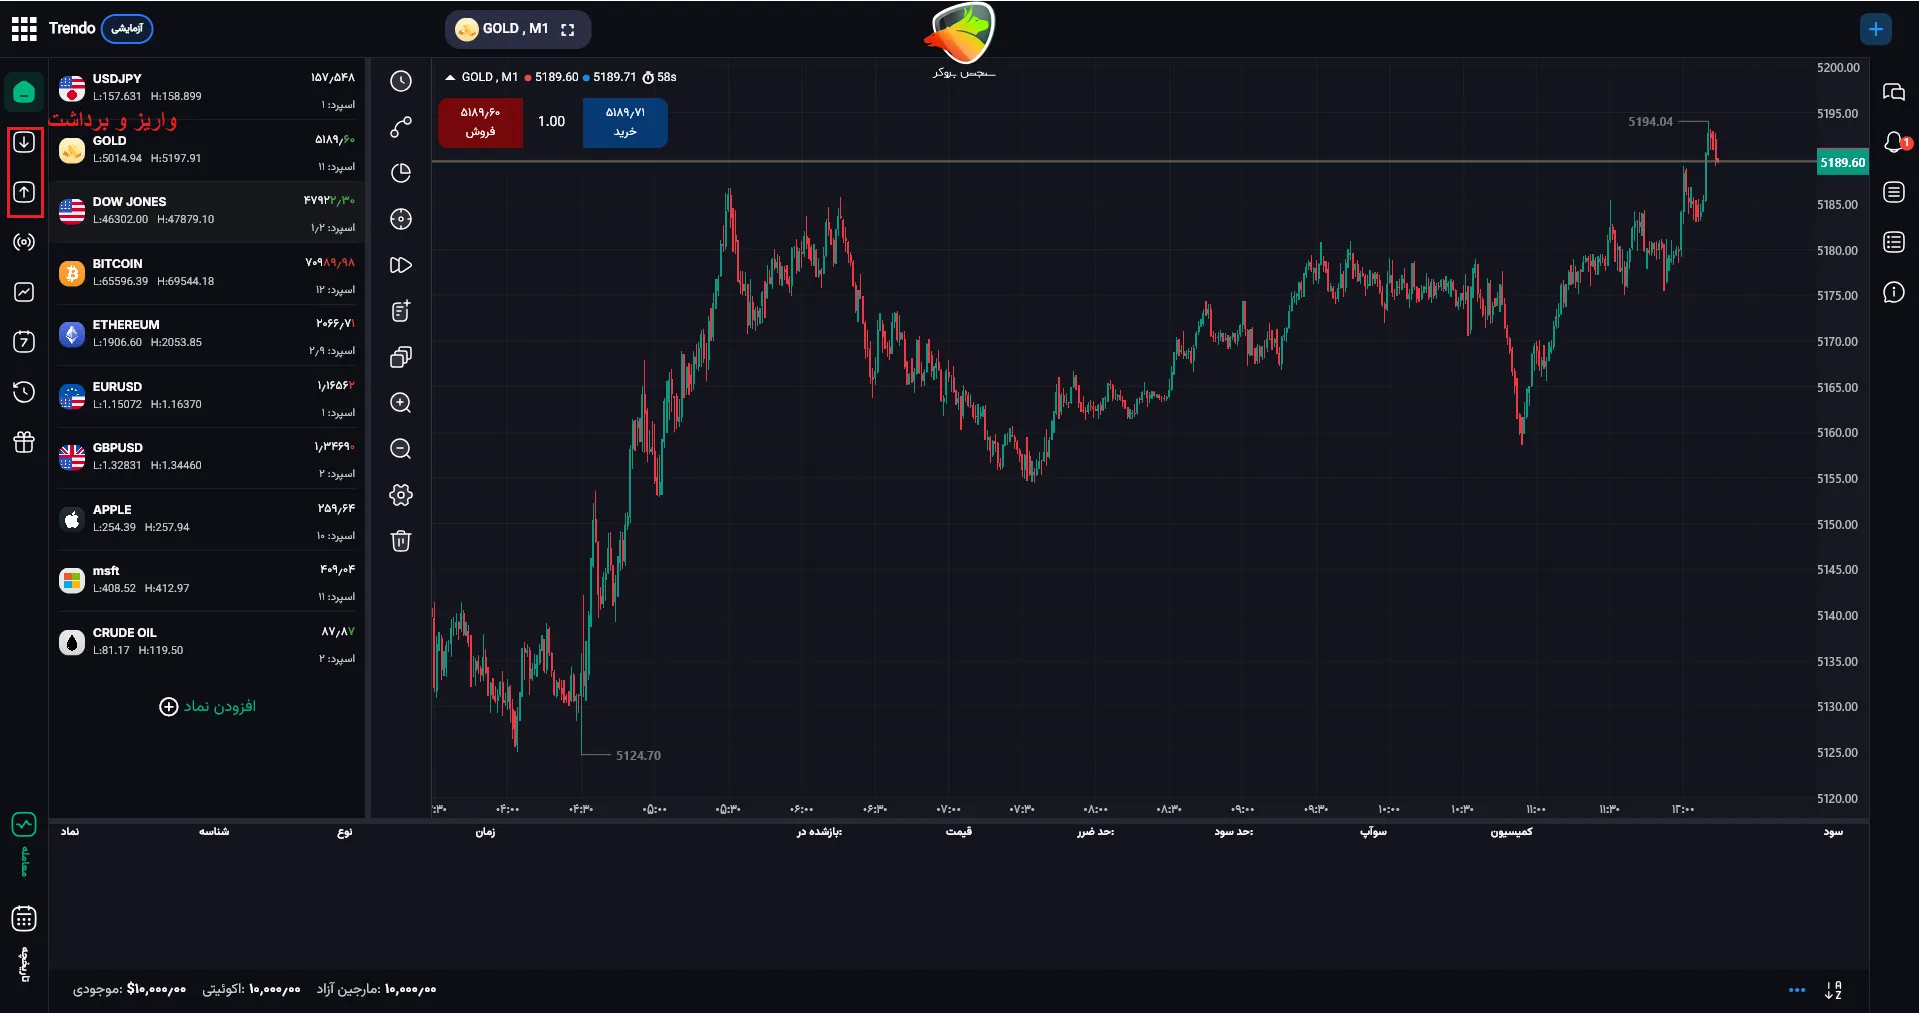The height and width of the screenshot is (1013, 1919).
Task: Zoom out on the chart
Action: [x=401, y=449]
